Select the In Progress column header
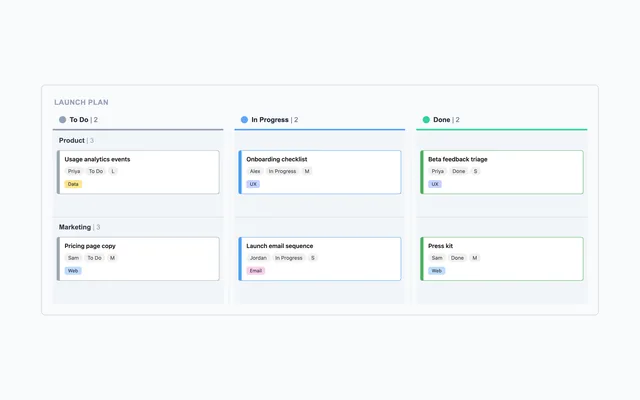 (320, 120)
